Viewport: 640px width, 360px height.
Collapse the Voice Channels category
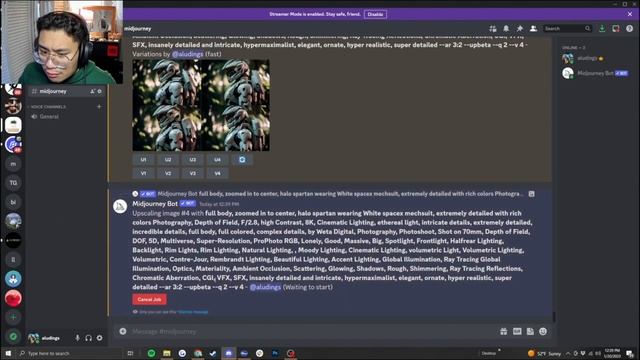pyautogui.click(x=48, y=107)
